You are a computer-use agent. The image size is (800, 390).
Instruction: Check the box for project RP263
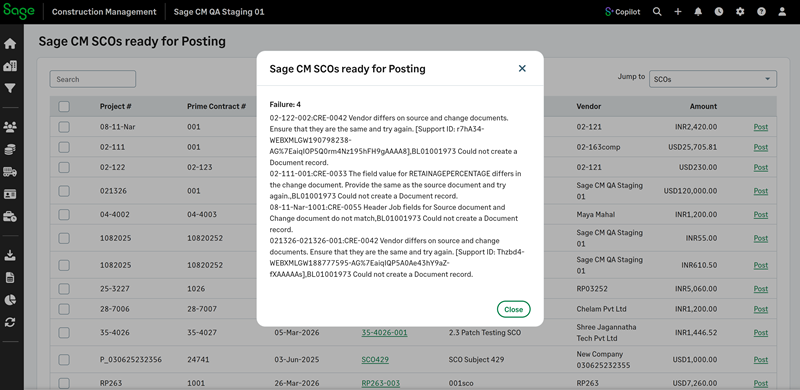[x=64, y=383]
